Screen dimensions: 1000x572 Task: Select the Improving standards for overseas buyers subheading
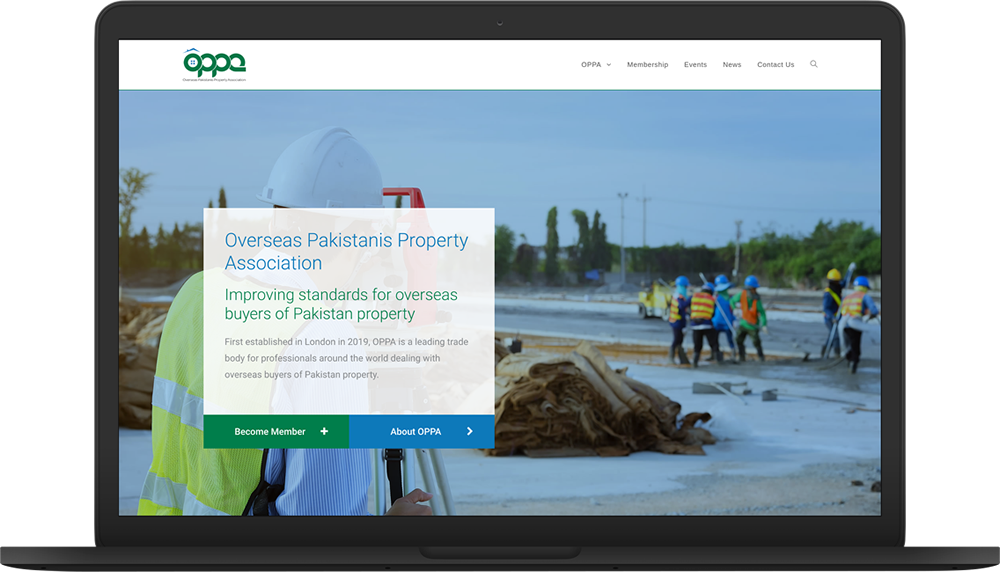click(341, 304)
